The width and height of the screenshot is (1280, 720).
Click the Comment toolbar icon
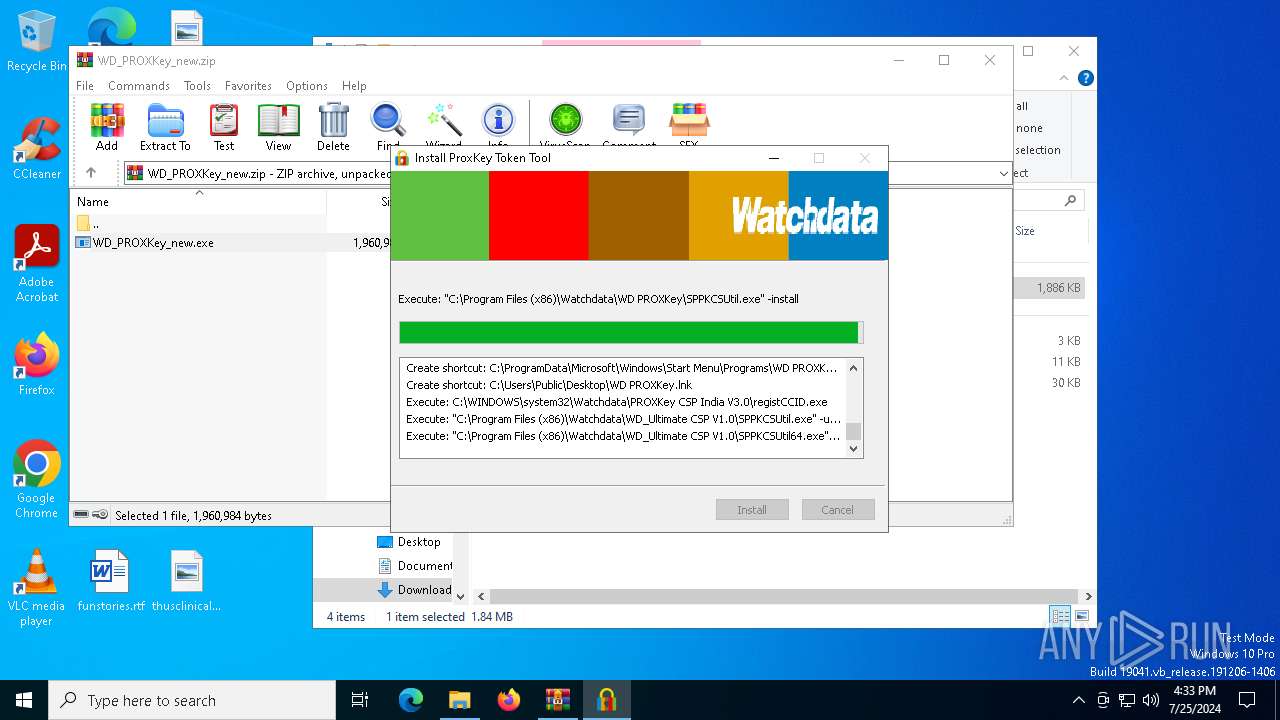(x=629, y=125)
